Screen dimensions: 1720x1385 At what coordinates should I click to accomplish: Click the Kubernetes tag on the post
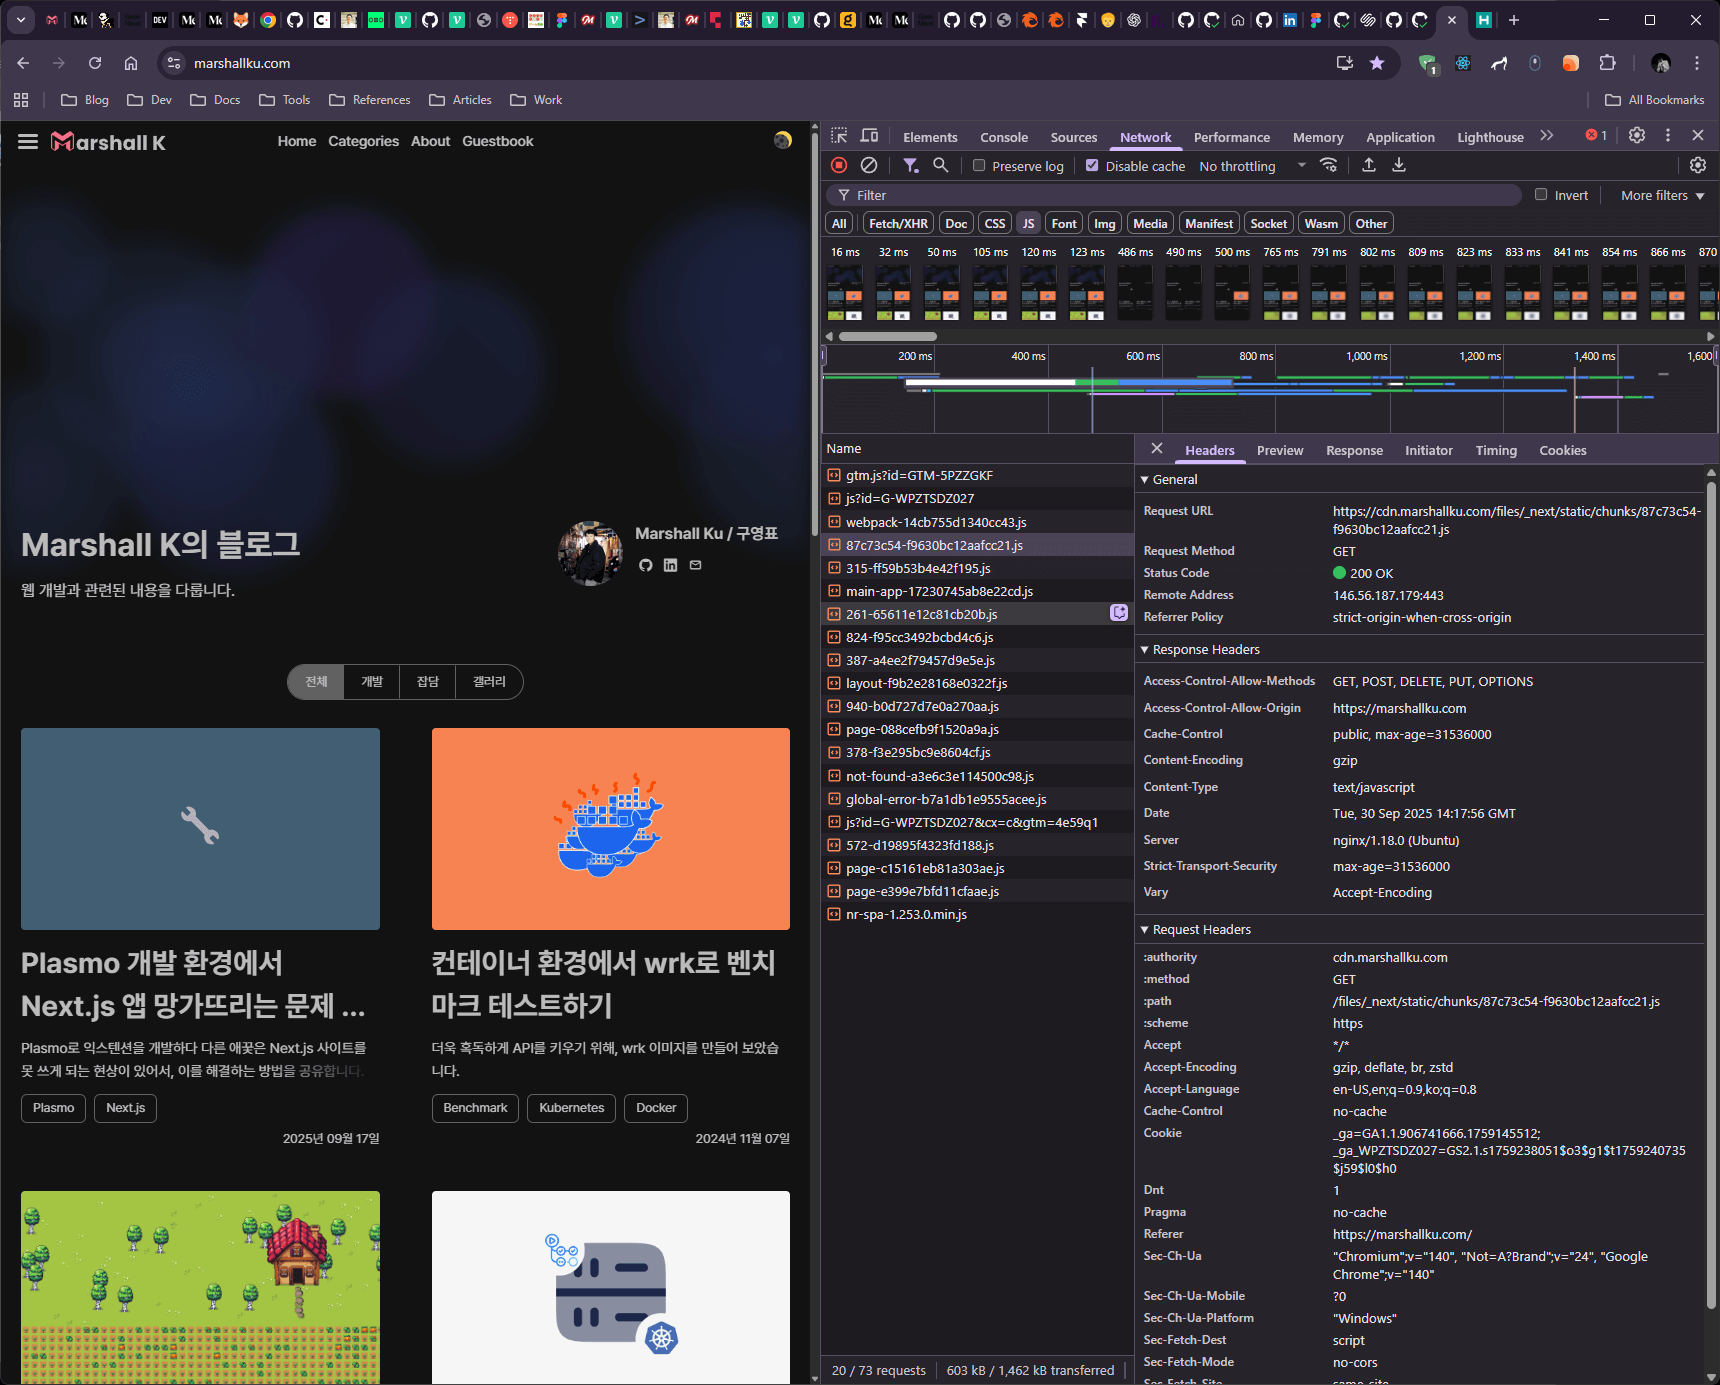[571, 1108]
